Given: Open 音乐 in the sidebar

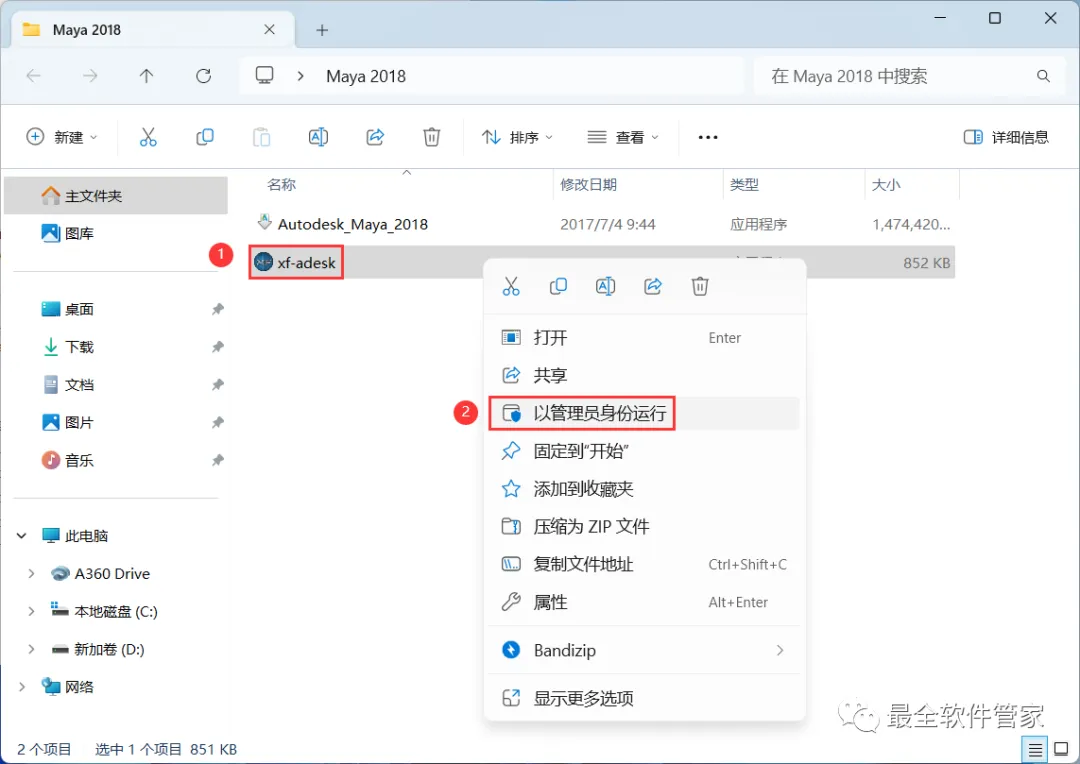Looking at the screenshot, I should [x=116, y=460].
